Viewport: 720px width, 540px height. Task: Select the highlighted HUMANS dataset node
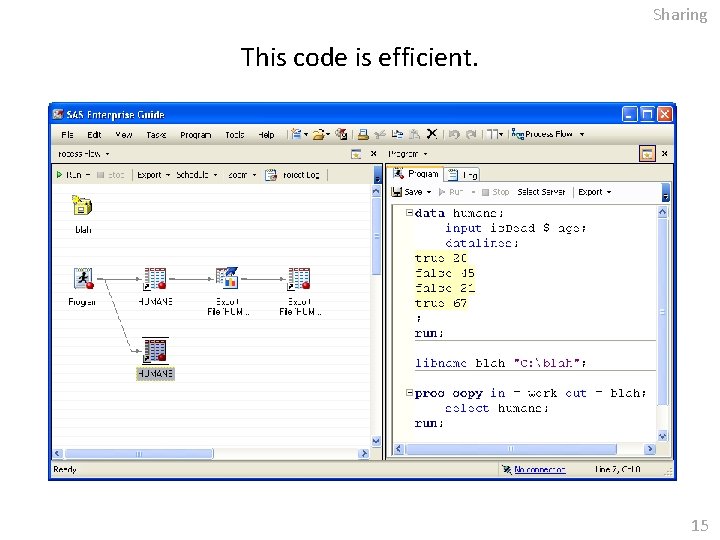(155, 351)
